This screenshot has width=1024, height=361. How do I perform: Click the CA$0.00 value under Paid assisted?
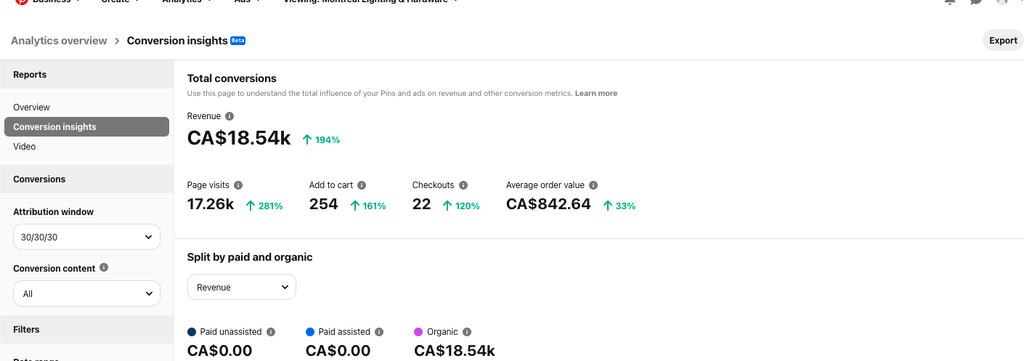click(x=338, y=351)
